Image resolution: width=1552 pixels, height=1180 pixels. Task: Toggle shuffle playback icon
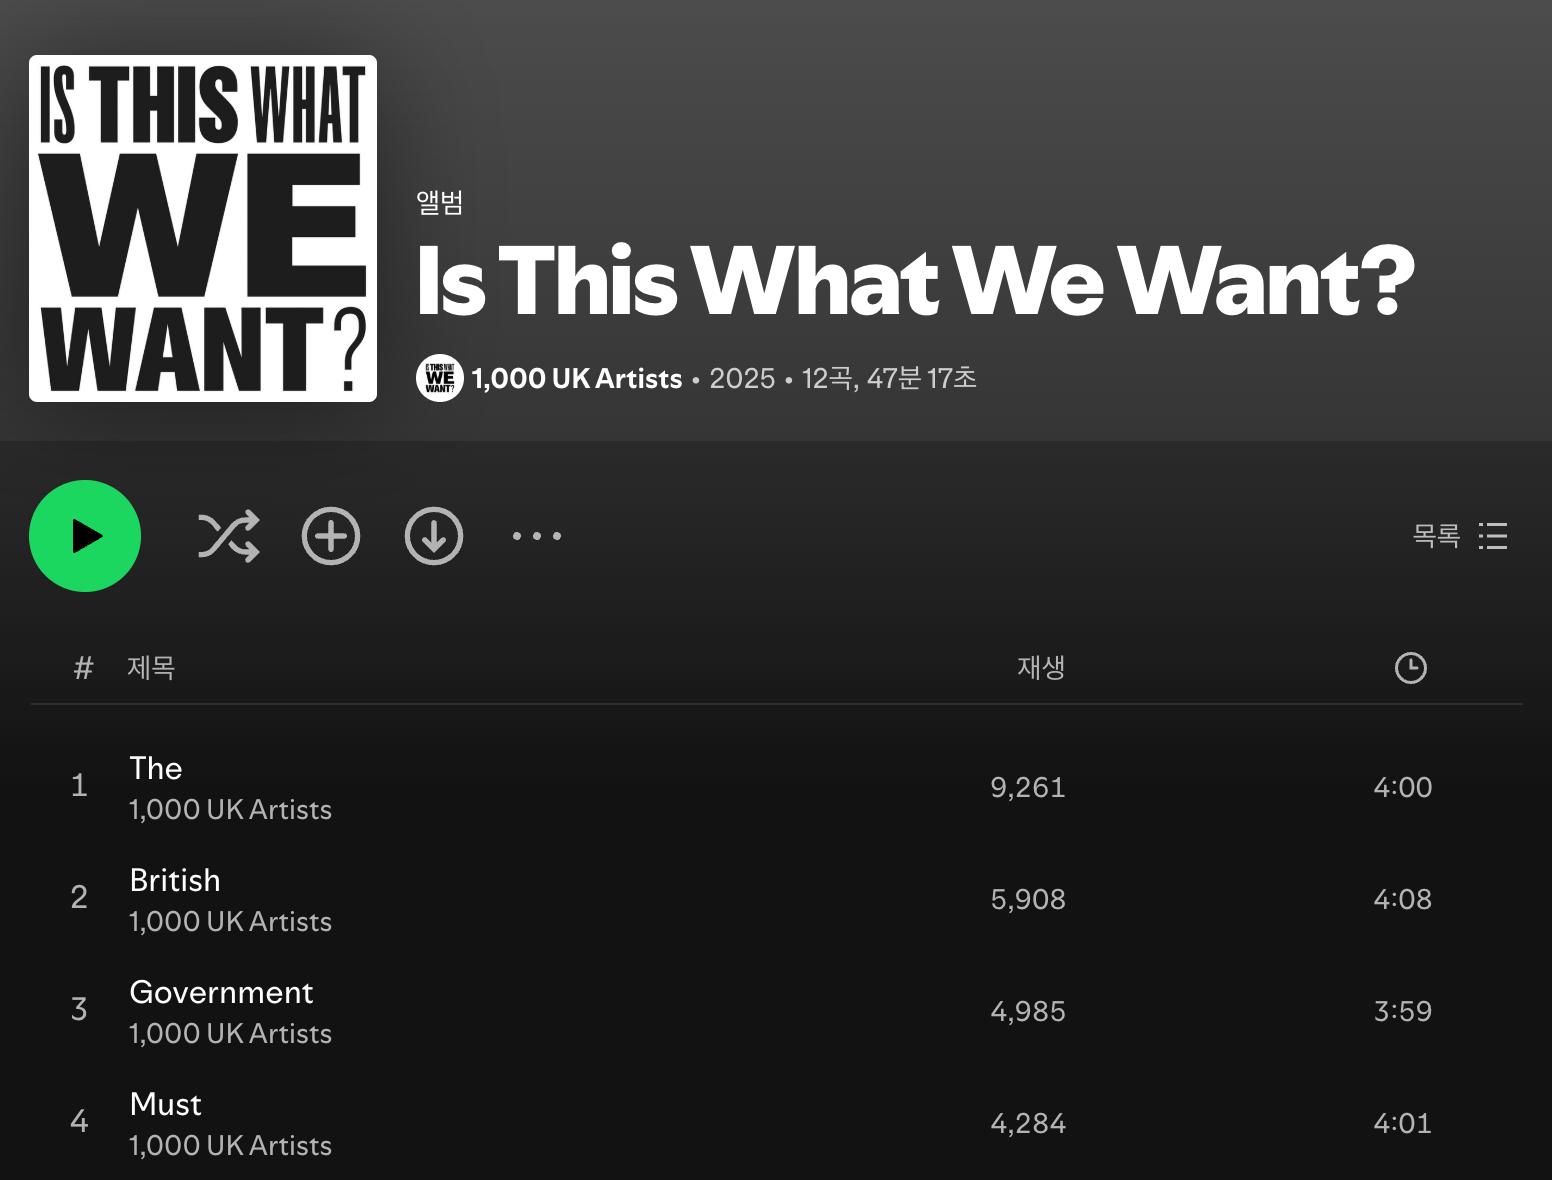228,536
